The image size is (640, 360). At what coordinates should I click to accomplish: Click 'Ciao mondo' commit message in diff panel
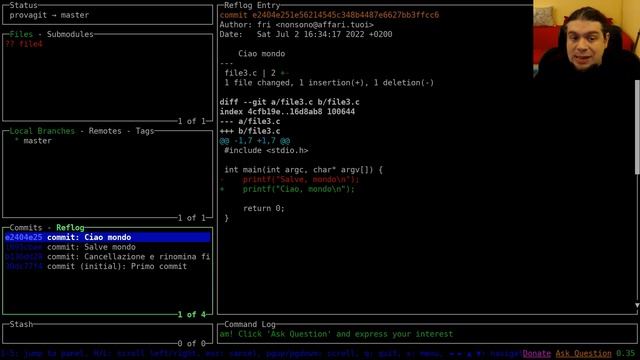(262, 54)
